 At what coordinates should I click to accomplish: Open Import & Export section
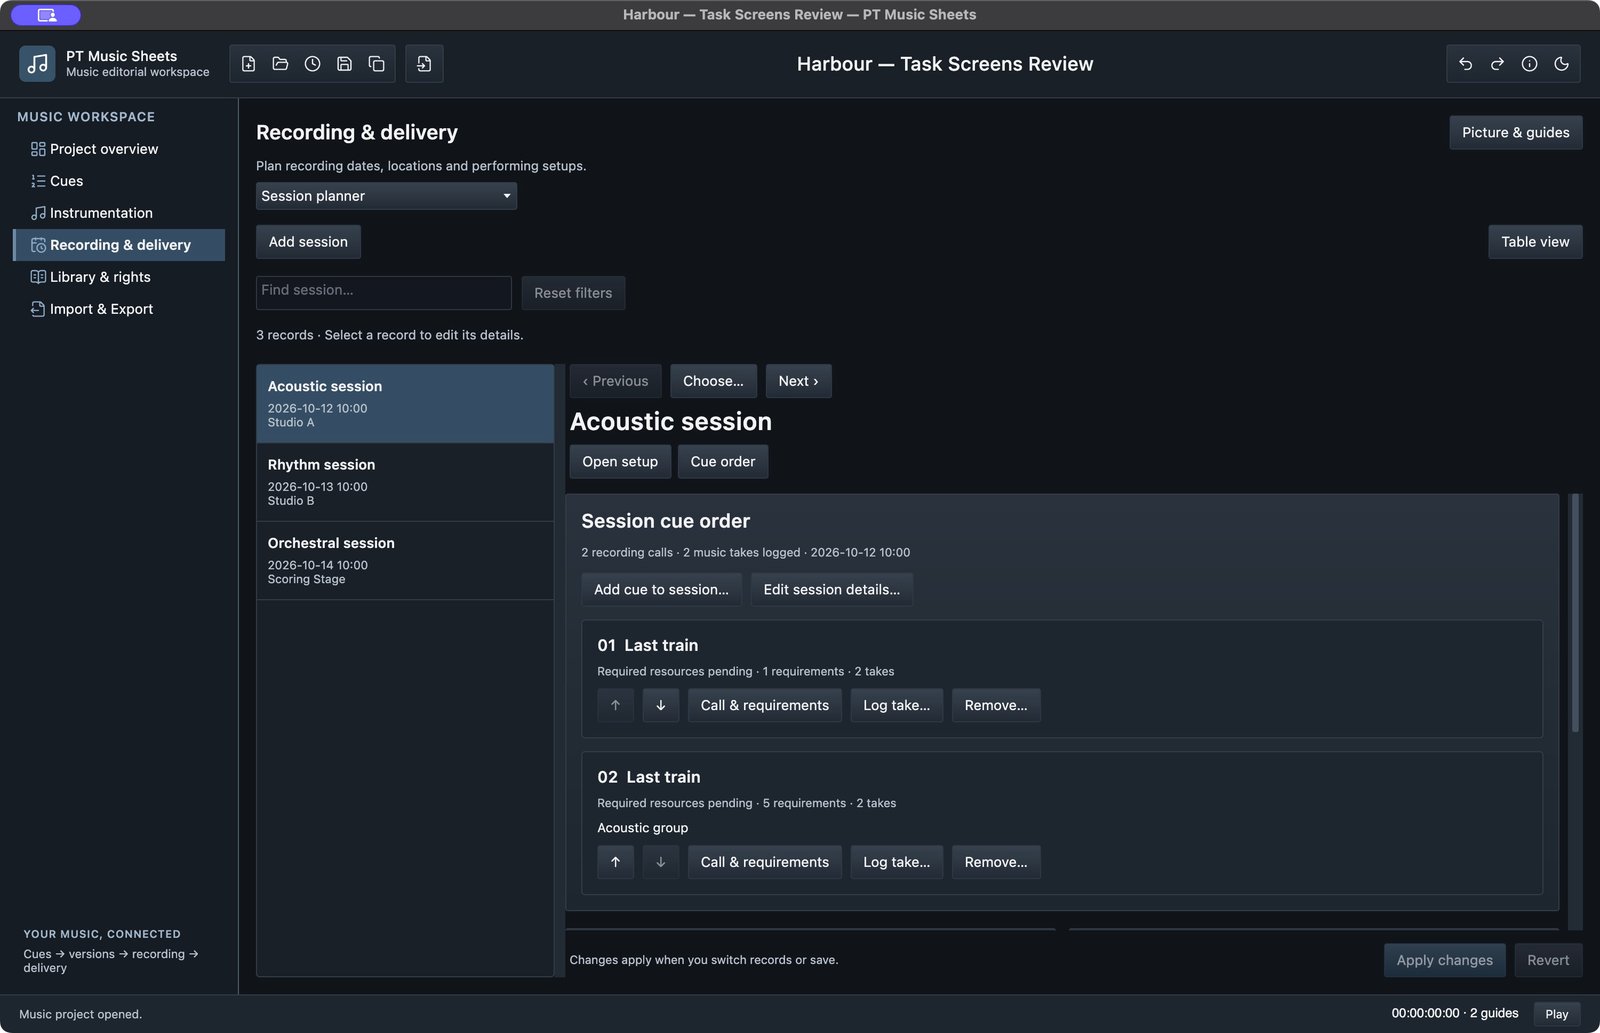pos(119,309)
